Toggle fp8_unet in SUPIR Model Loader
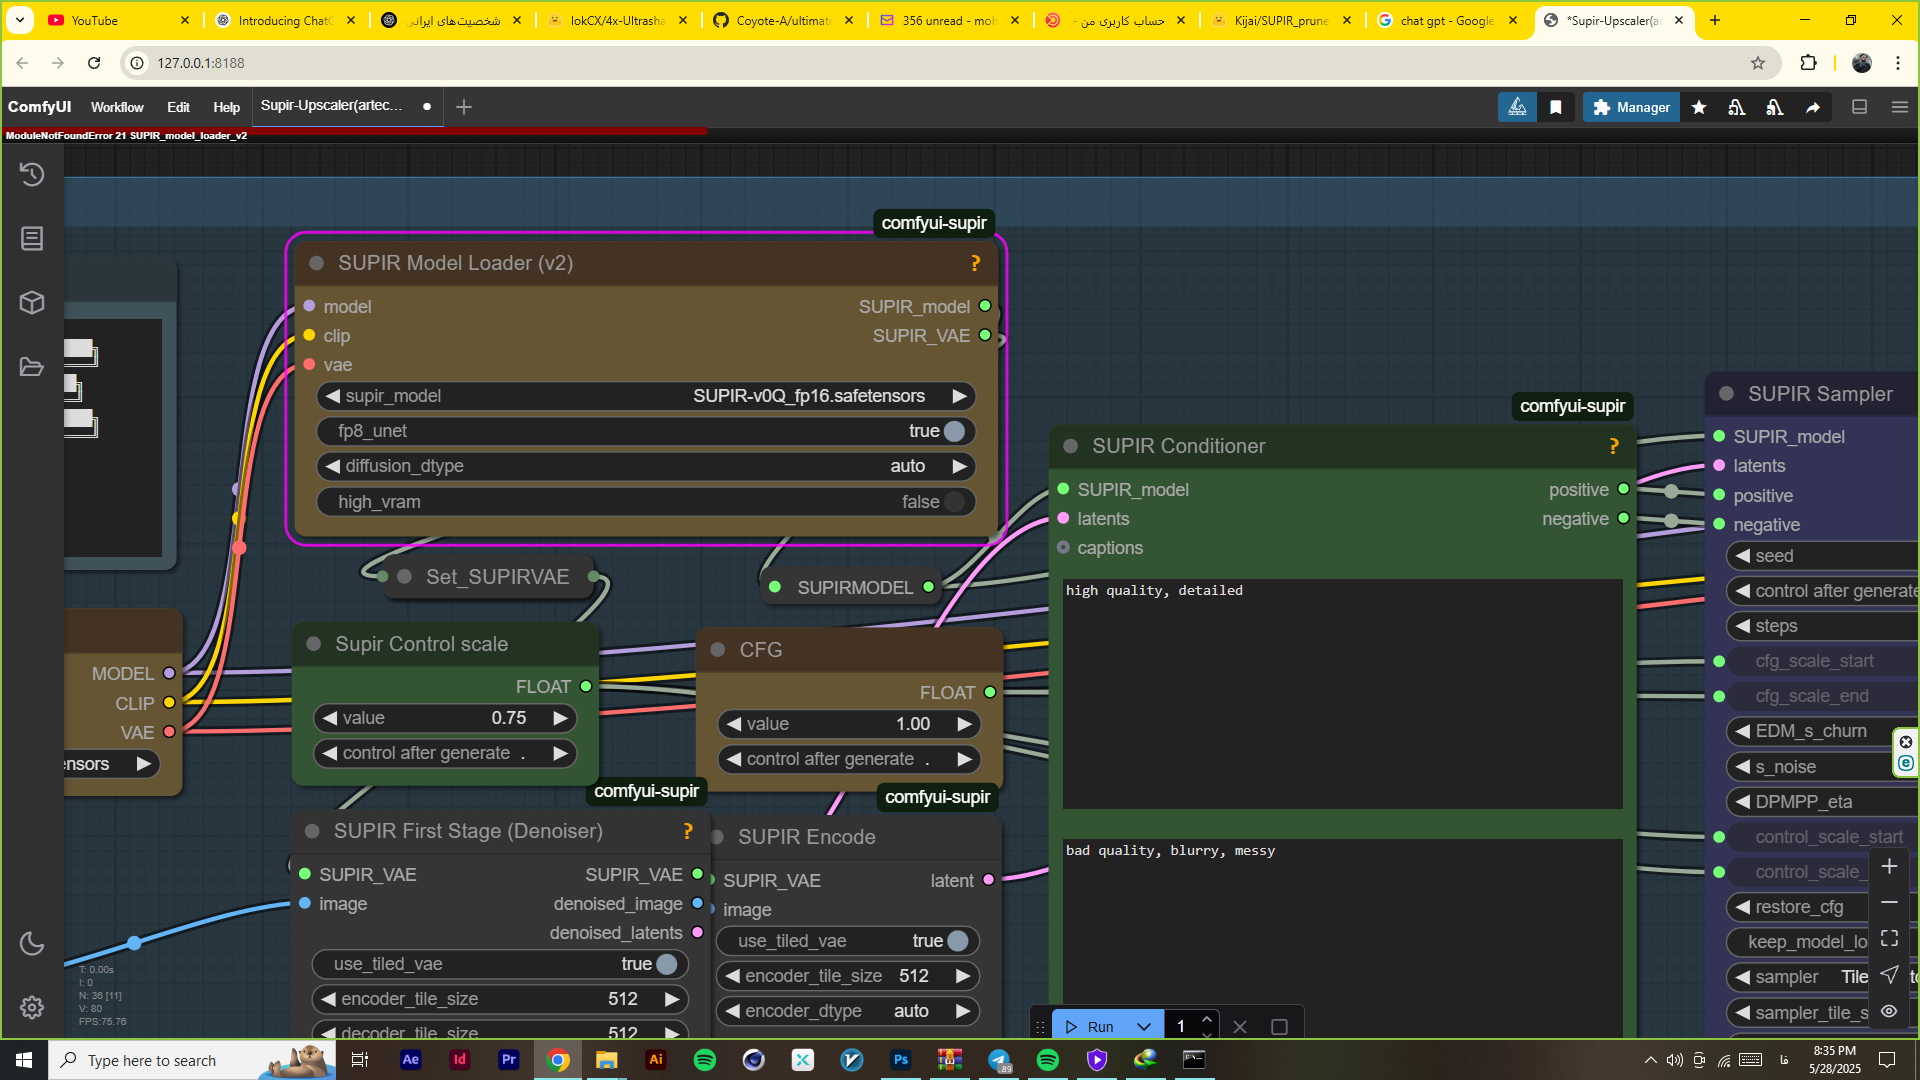Image resolution: width=1920 pixels, height=1080 pixels. point(953,431)
